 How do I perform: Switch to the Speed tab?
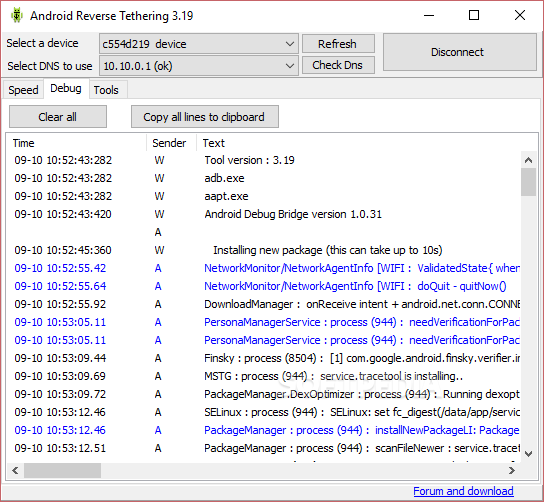click(x=23, y=90)
